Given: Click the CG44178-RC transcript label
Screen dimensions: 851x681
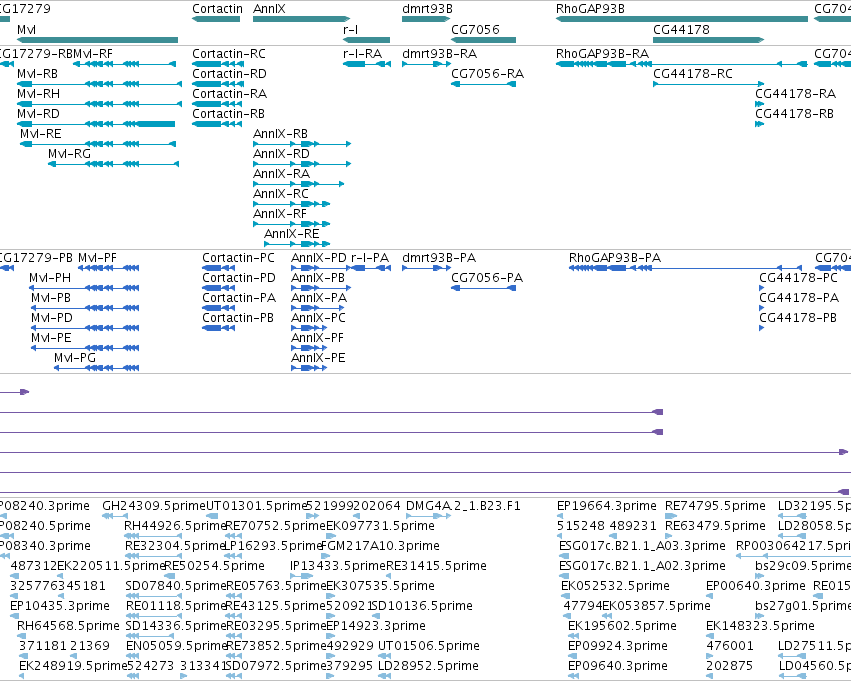Looking at the screenshot, I should 693,73.
